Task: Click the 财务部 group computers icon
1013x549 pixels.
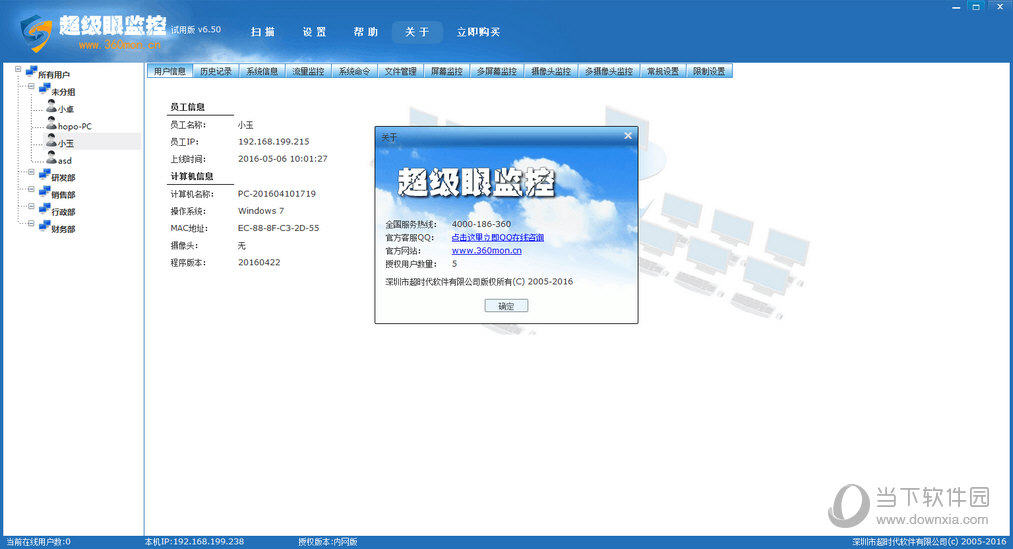Action: click(x=45, y=226)
